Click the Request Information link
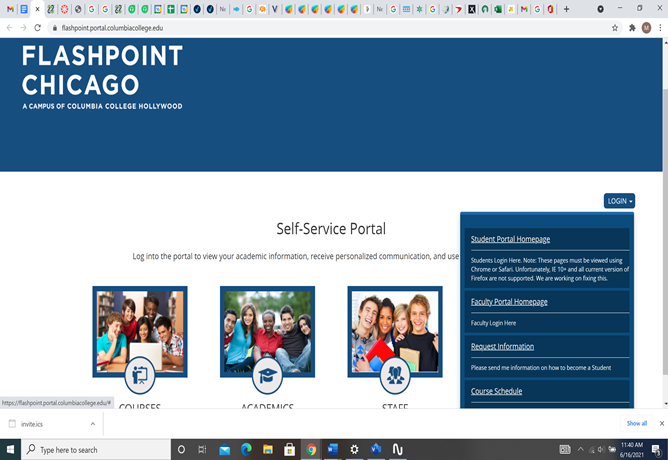The height and width of the screenshot is (460, 668). click(x=502, y=347)
